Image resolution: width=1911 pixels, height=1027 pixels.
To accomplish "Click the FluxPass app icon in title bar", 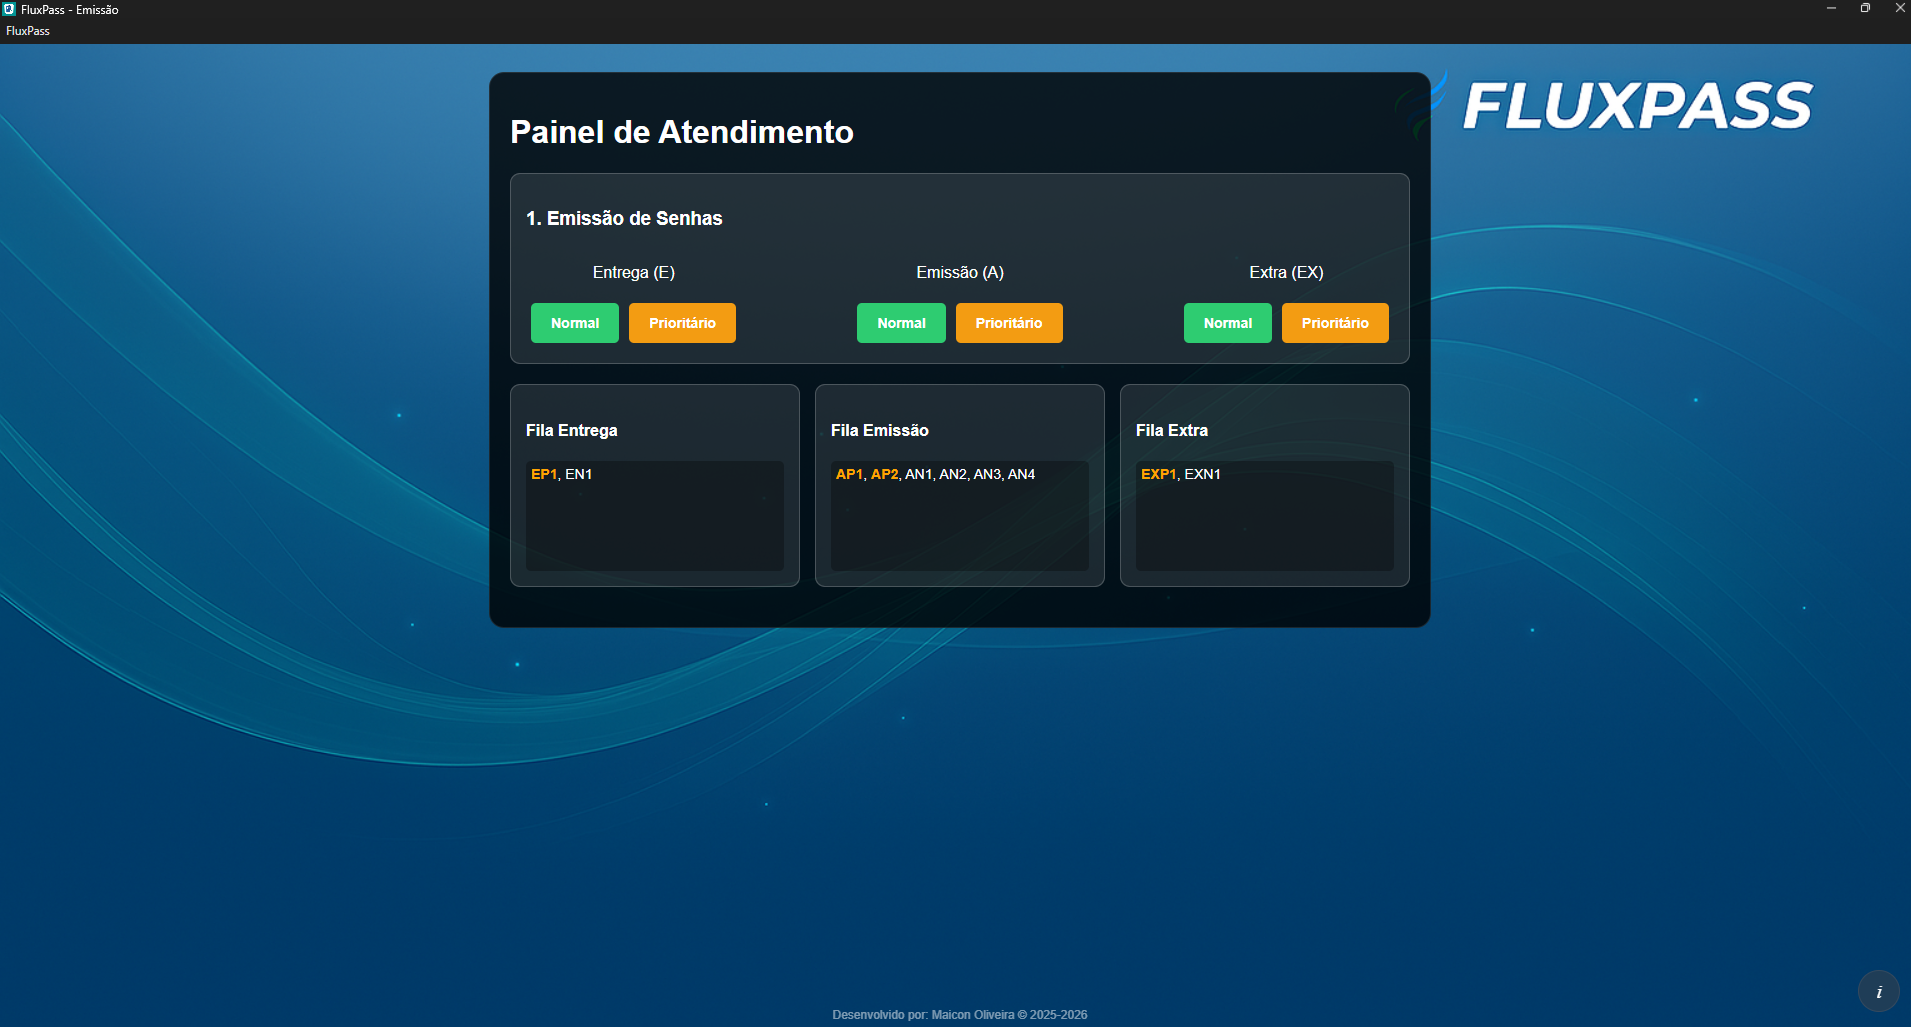I will pyautogui.click(x=11, y=9).
